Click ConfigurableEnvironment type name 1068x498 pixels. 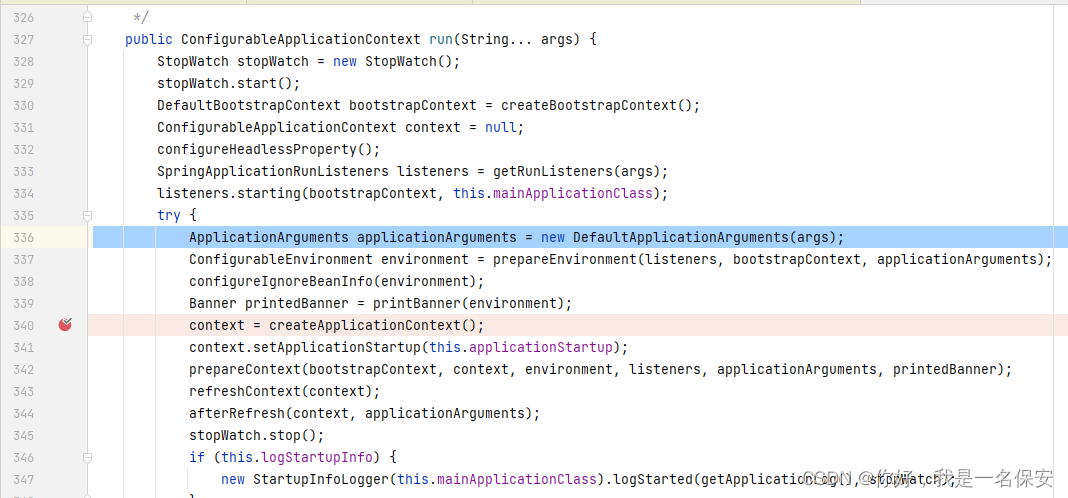coord(281,259)
